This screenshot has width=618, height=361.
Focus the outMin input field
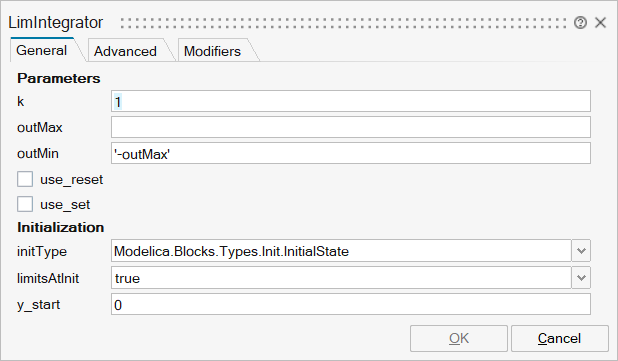click(351, 153)
